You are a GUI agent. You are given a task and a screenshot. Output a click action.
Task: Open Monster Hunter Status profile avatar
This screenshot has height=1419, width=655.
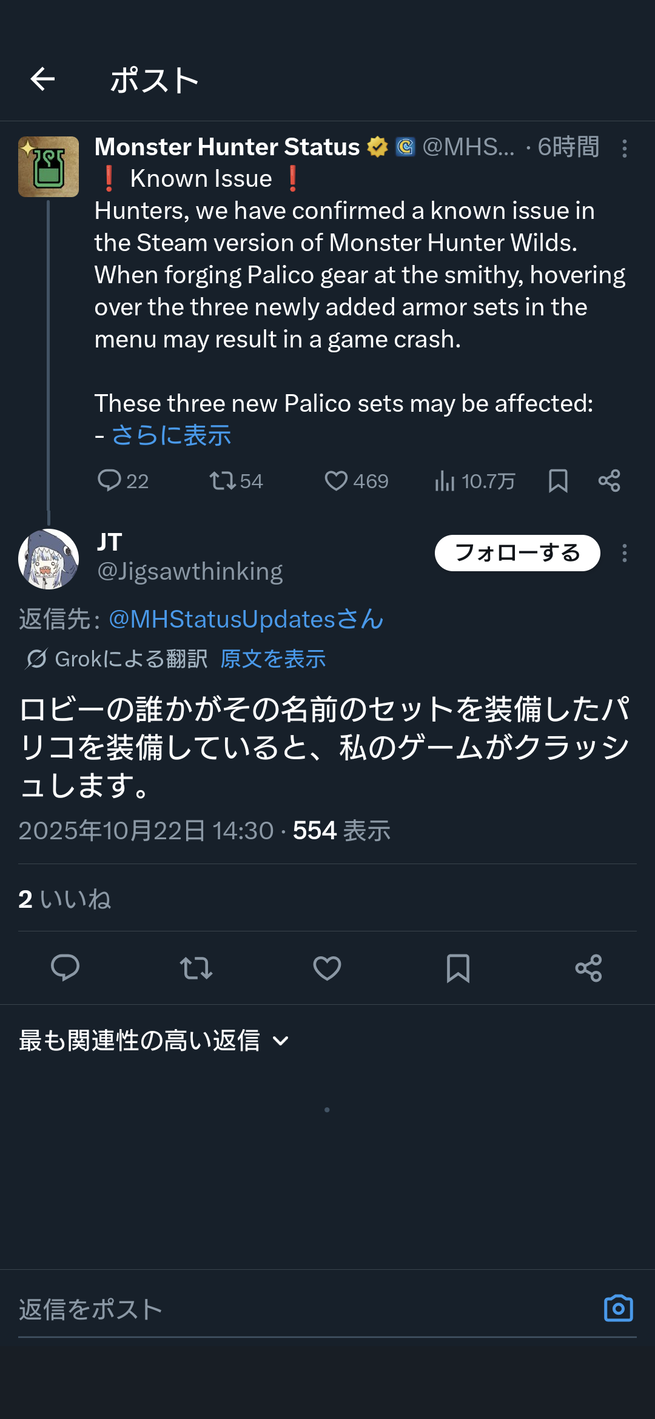pos(48,167)
